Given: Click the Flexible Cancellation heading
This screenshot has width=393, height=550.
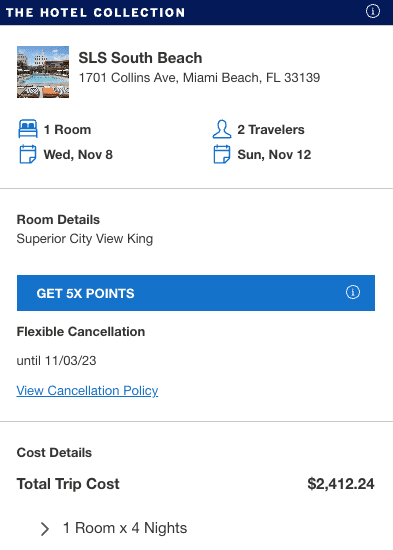Looking at the screenshot, I should 81,331.
